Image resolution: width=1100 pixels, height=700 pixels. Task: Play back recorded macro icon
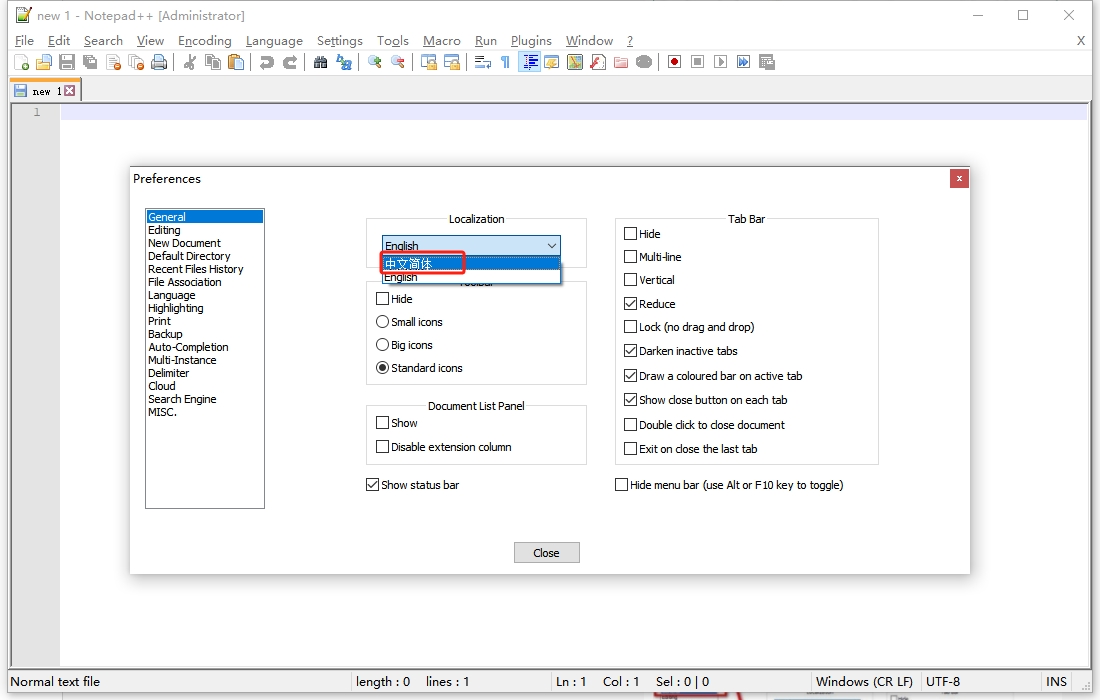[720, 62]
